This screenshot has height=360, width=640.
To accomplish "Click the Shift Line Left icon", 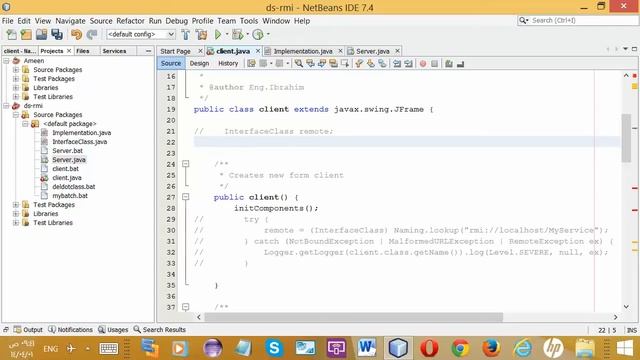I will tap(397, 64).
